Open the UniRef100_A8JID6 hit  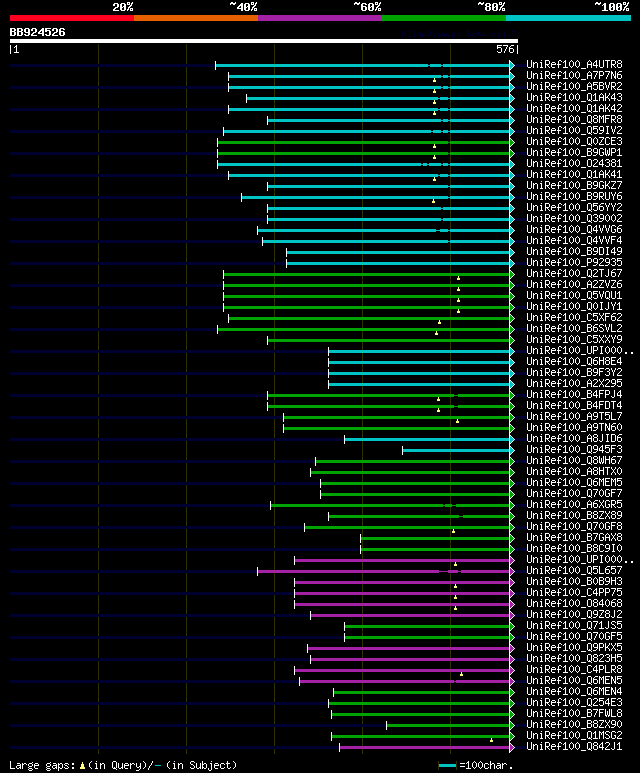click(x=574, y=438)
